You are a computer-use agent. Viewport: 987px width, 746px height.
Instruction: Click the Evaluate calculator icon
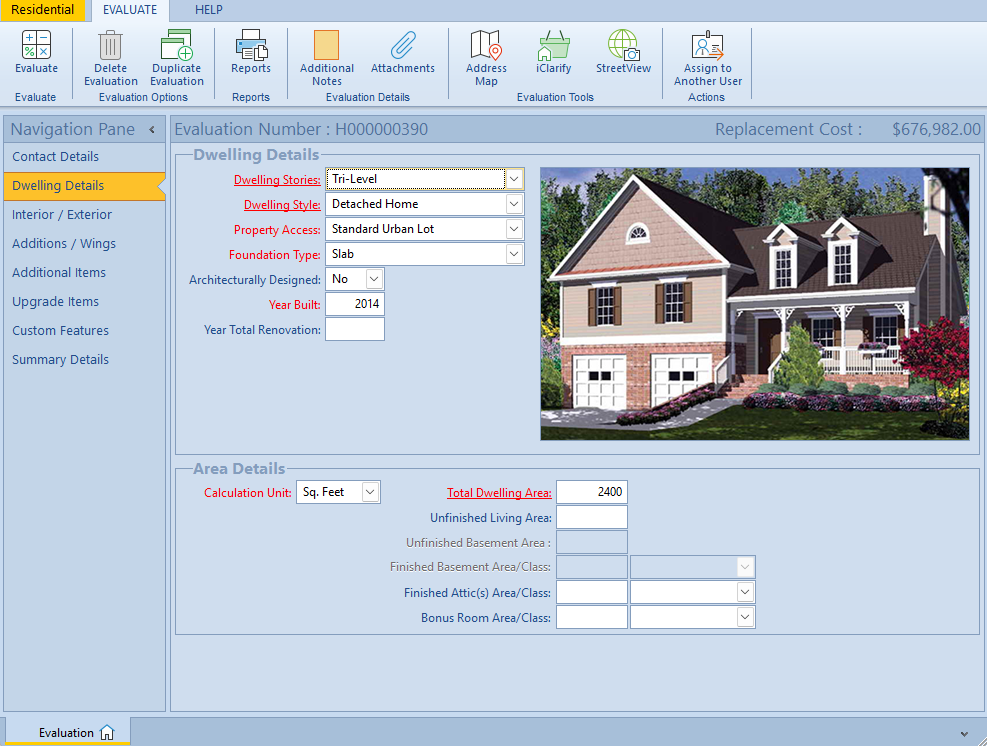pos(36,45)
